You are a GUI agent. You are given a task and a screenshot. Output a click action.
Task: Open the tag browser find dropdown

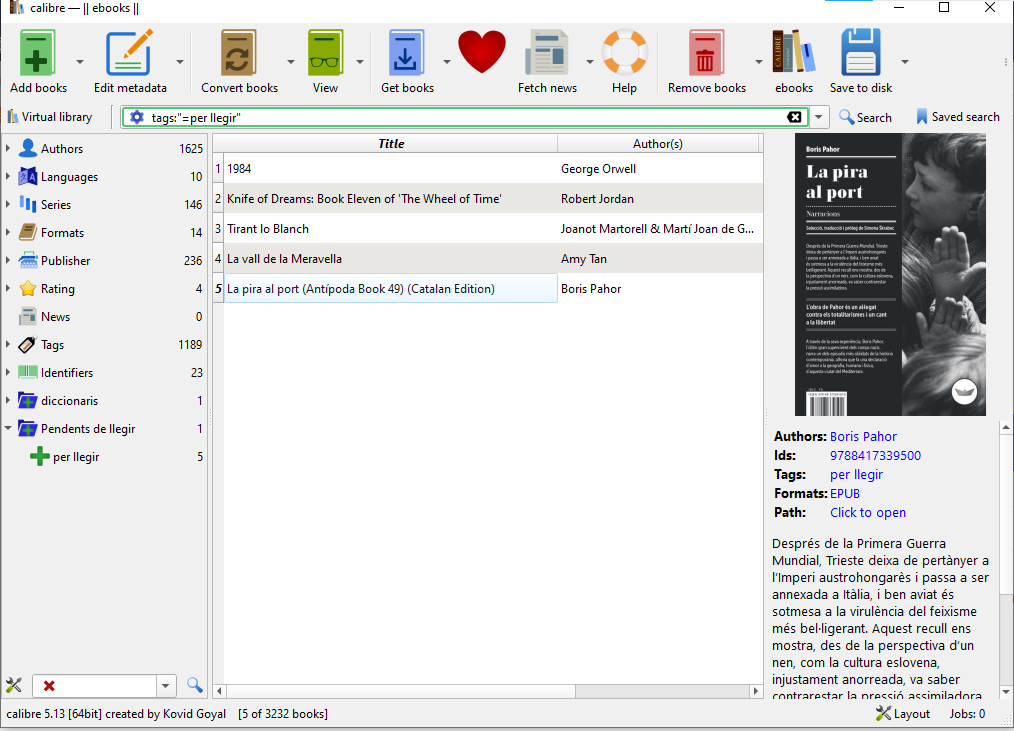(x=166, y=685)
